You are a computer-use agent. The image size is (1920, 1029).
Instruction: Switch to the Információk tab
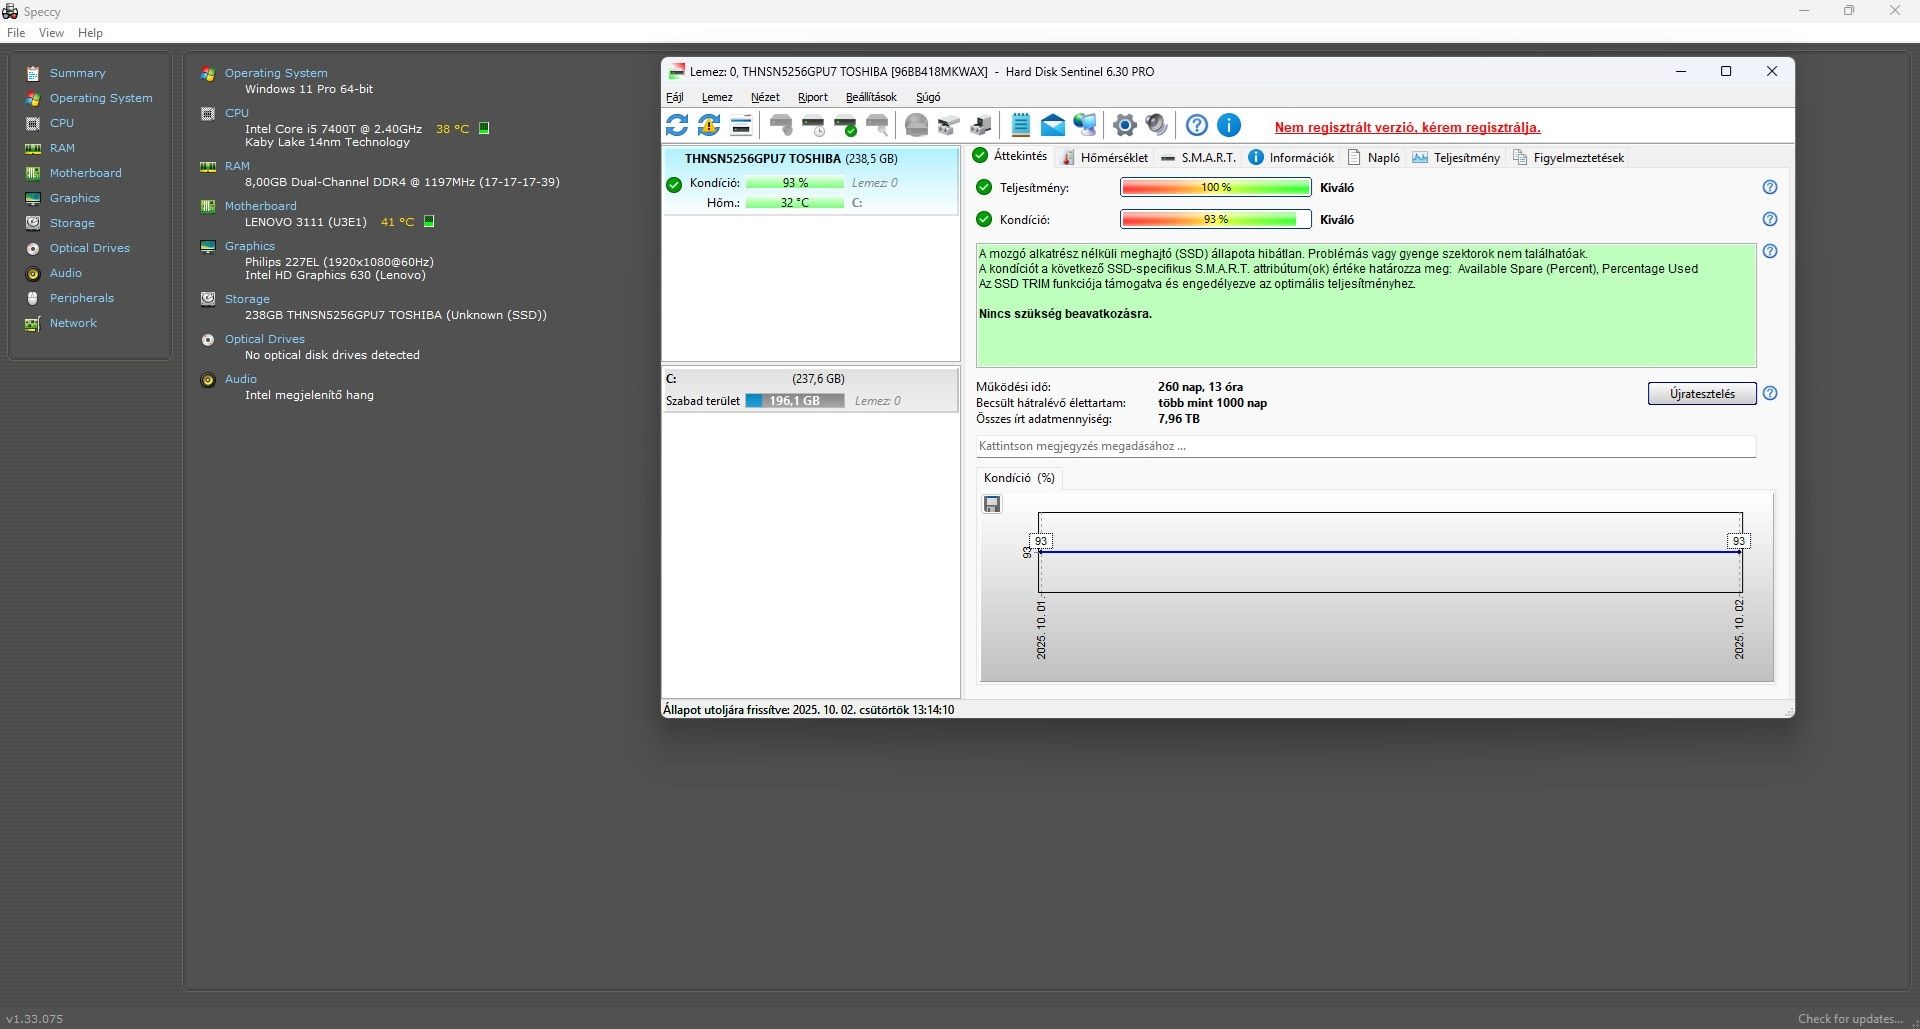pos(1291,157)
